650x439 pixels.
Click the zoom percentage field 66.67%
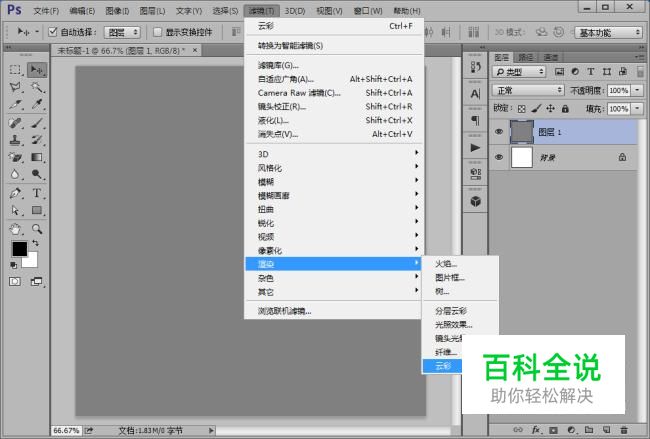click(66, 430)
